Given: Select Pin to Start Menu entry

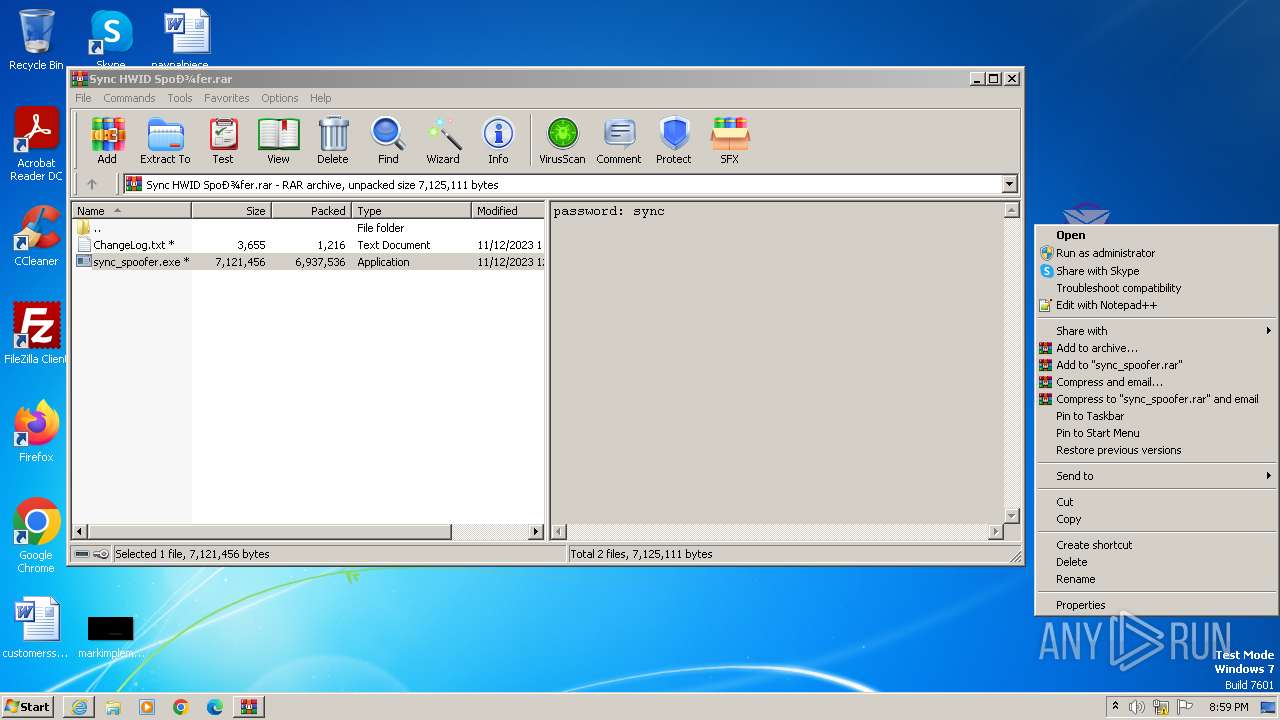Looking at the screenshot, I should point(1156,433).
